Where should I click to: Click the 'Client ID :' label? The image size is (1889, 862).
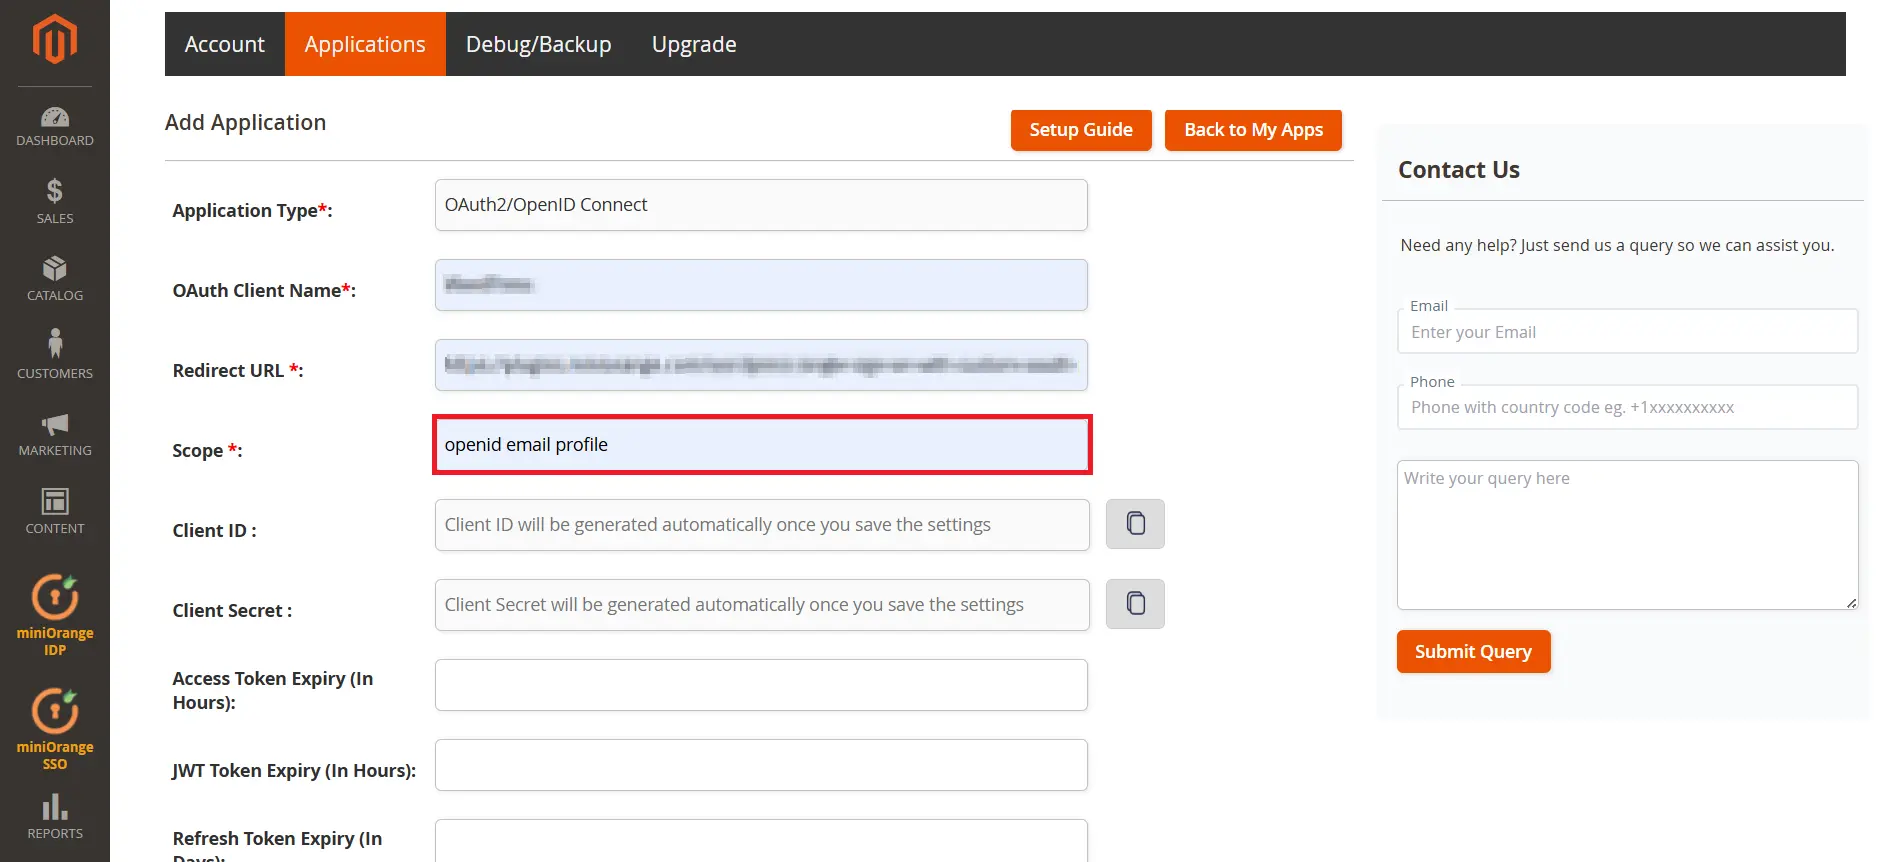[214, 530]
